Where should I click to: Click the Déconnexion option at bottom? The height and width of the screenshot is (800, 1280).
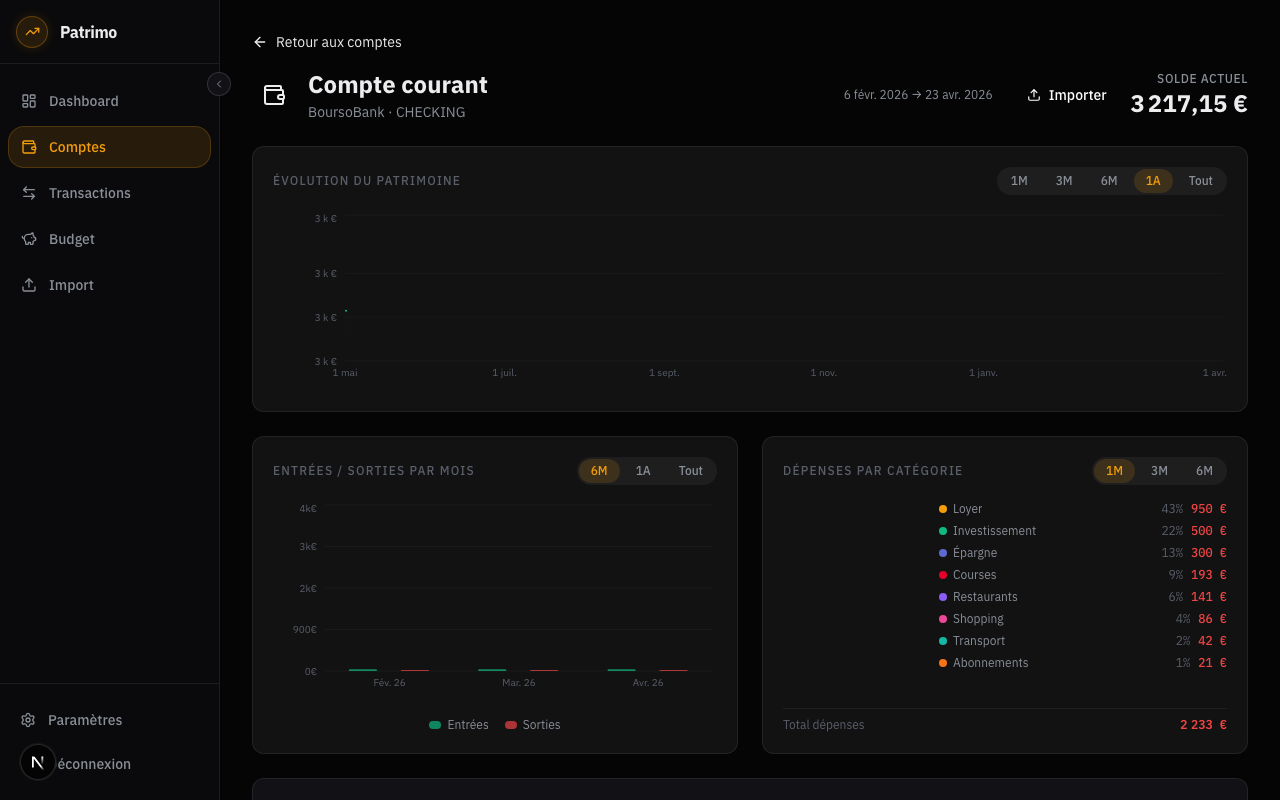pyautogui.click(x=90, y=763)
